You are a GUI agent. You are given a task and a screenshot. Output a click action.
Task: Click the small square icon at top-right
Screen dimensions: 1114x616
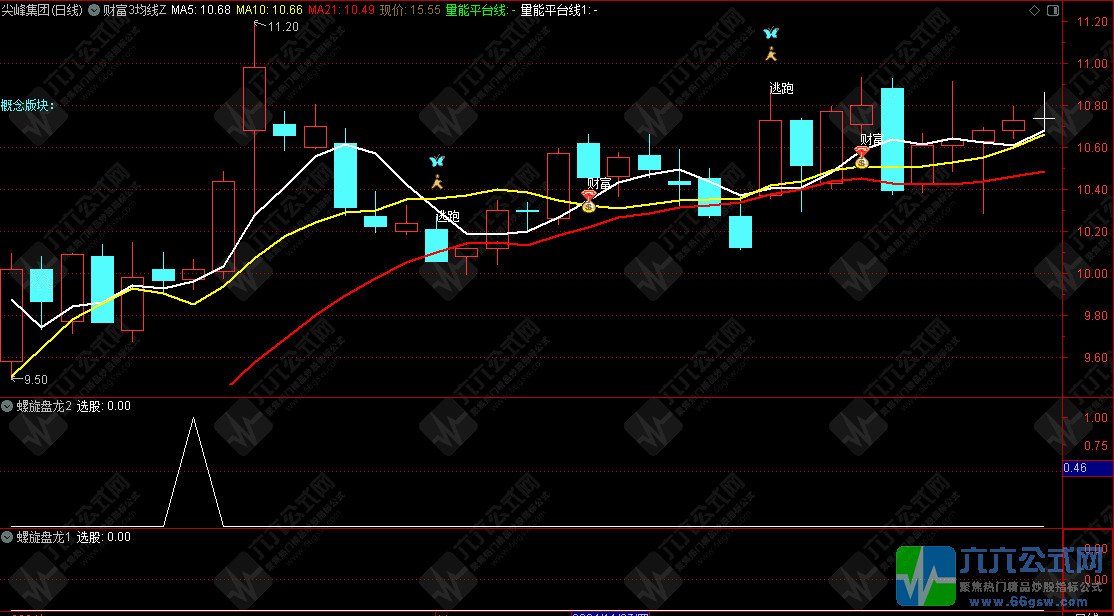click(x=1051, y=9)
